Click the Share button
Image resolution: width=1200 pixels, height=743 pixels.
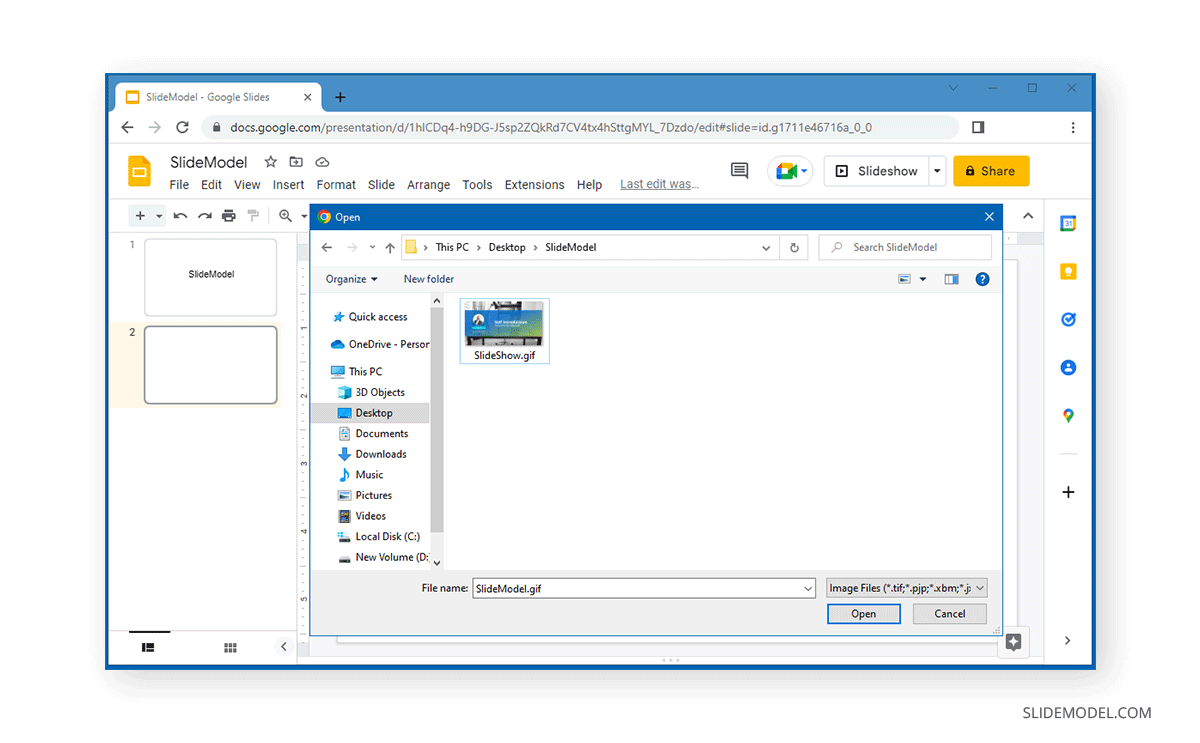[x=991, y=171]
